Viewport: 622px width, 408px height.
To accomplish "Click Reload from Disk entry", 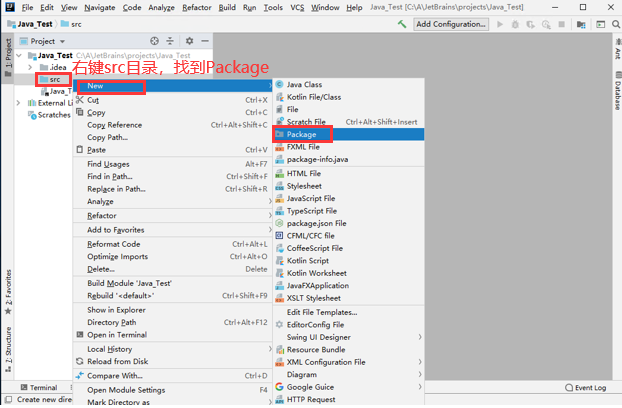I will (x=173, y=362).
